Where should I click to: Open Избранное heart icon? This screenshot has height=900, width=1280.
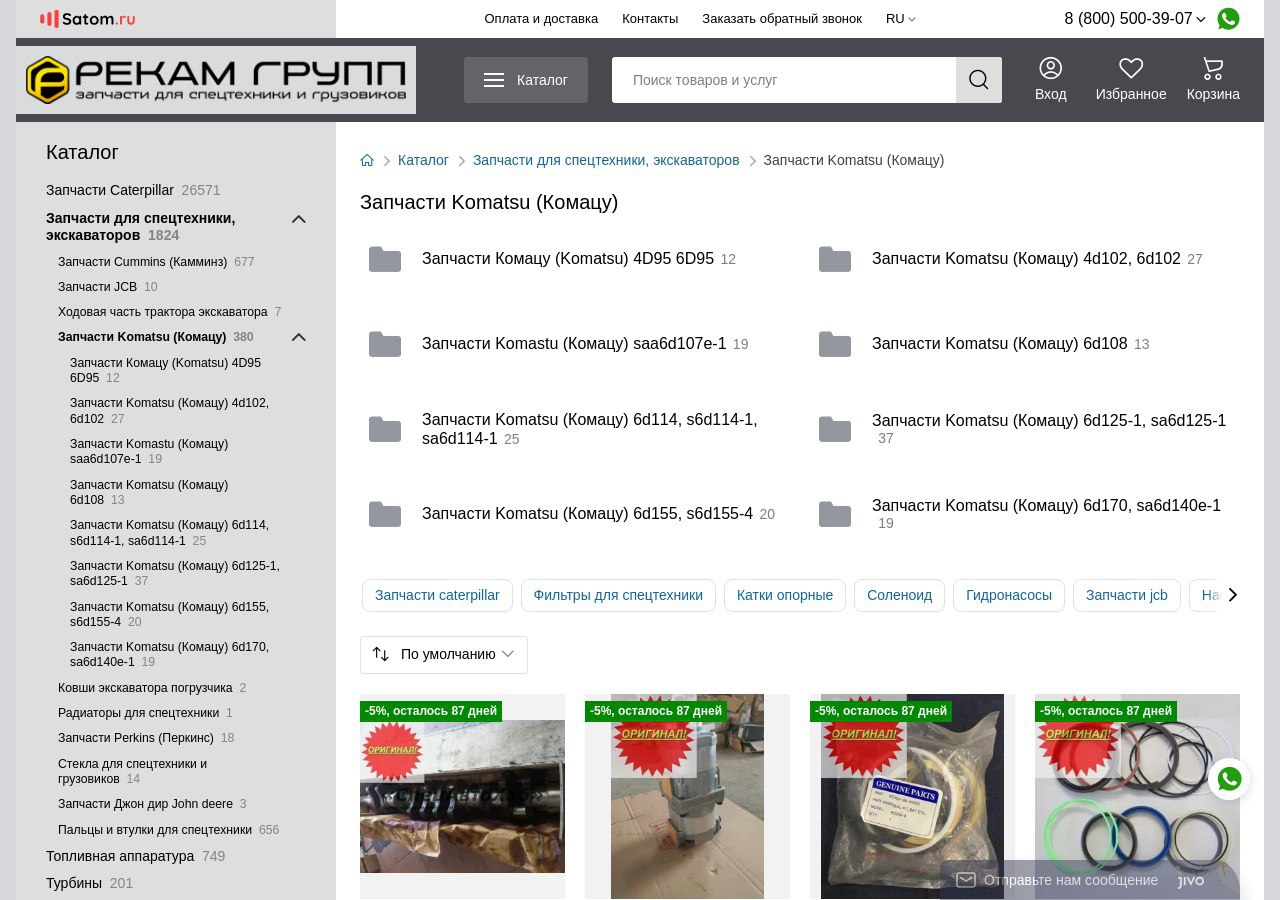coord(1131,68)
